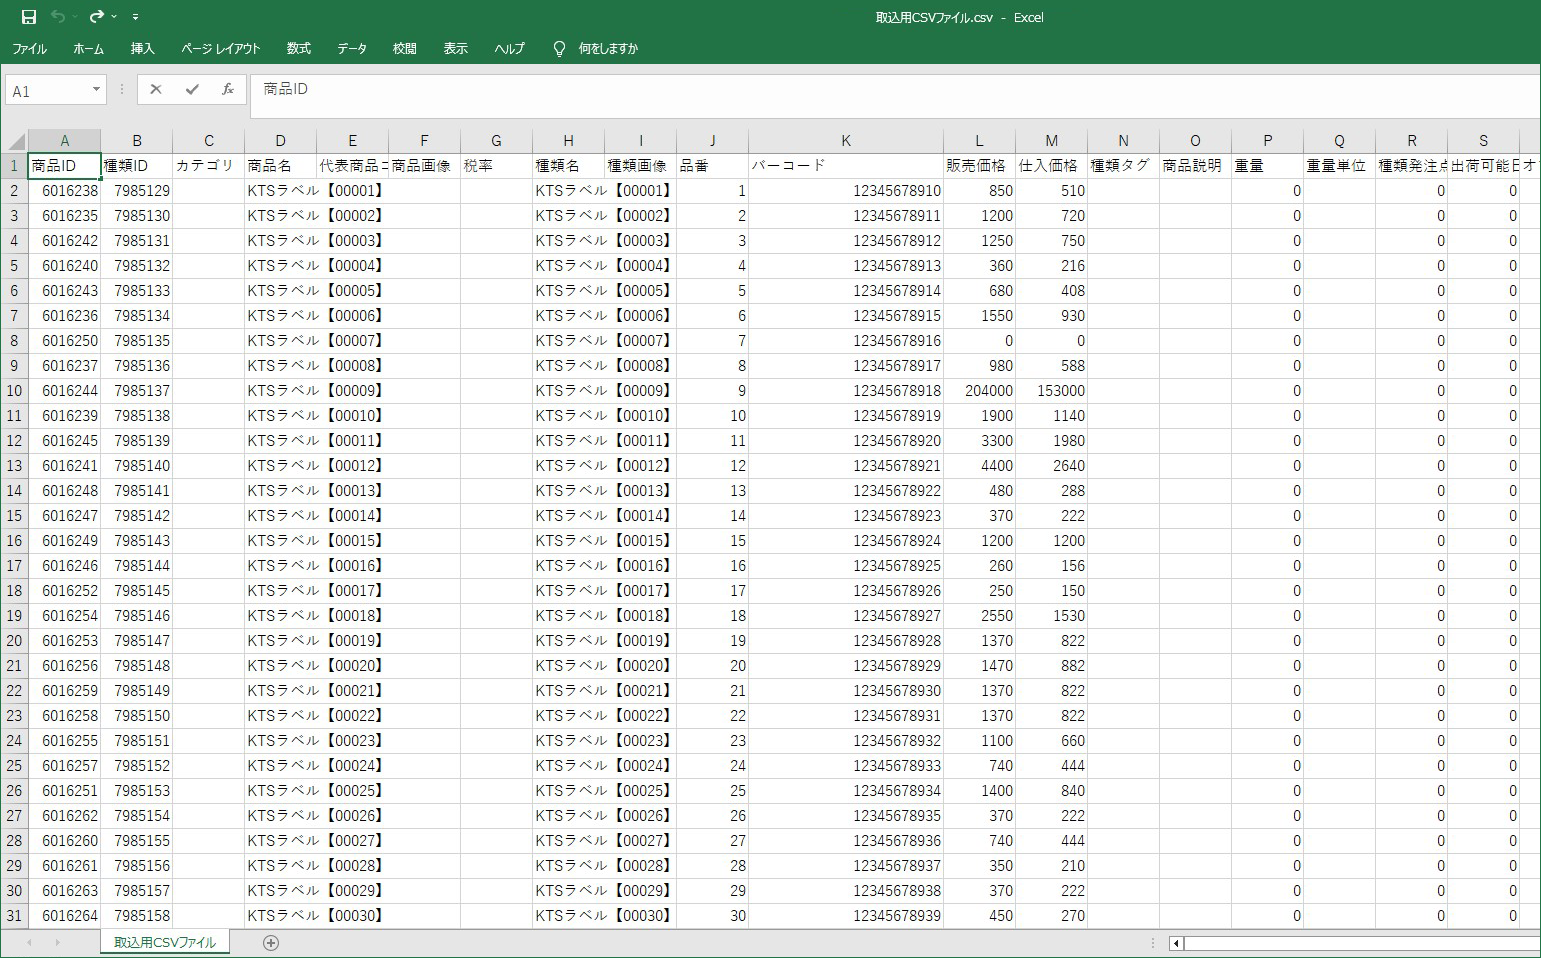Open the Redo history dropdown arrow
The width and height of the screenshot is (1541, 958).
pyautogui.click(x=114, y=17)
